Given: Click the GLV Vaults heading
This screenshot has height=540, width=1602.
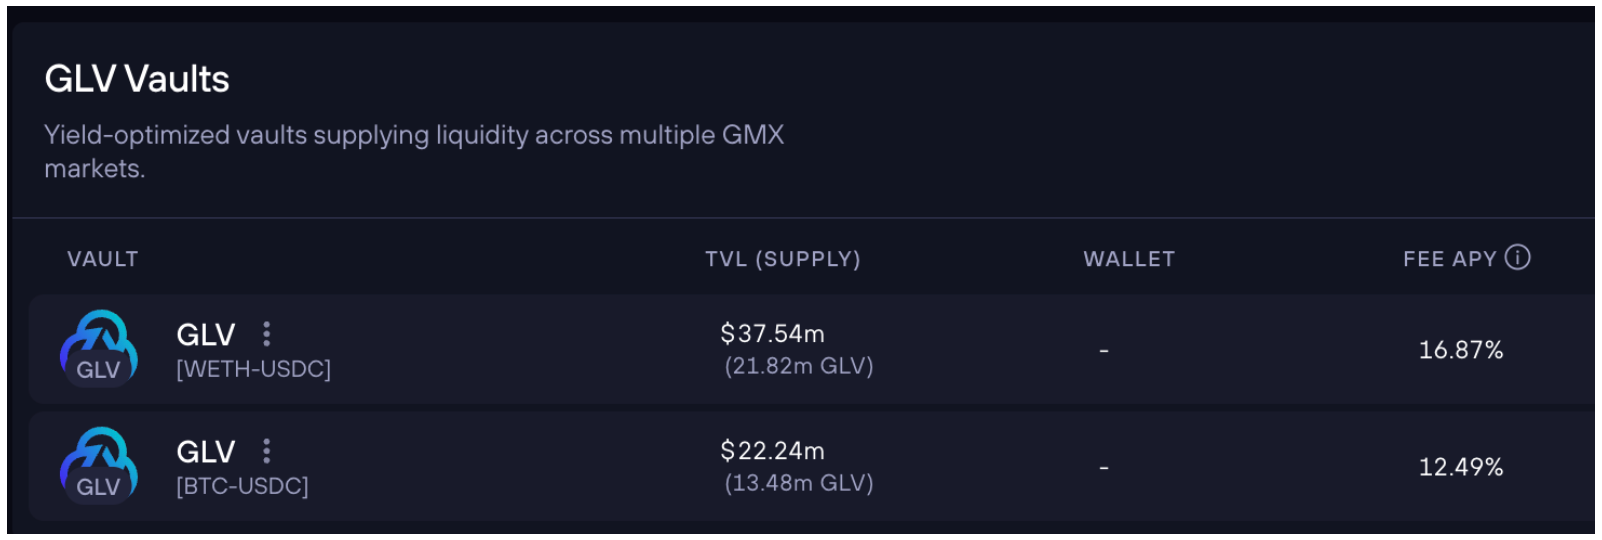Looking at the screenshot, I should (x=137, y=79).
